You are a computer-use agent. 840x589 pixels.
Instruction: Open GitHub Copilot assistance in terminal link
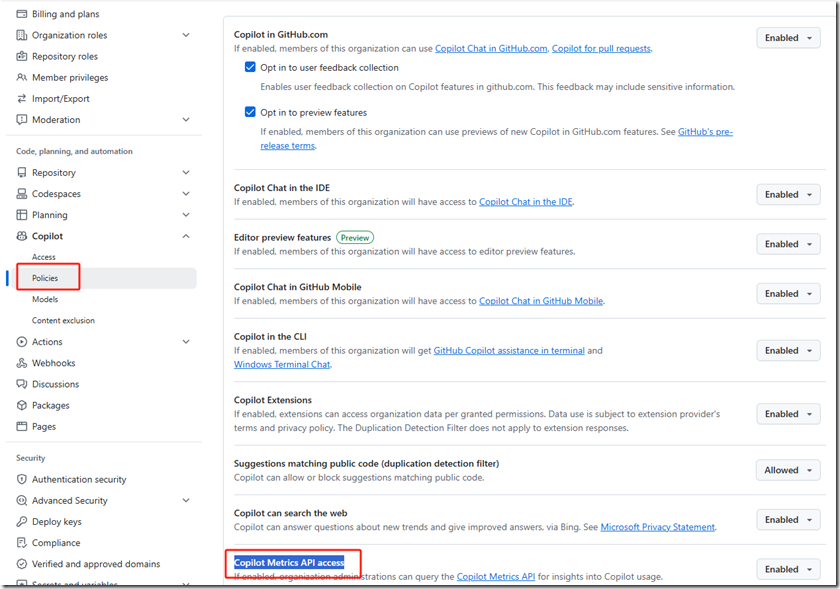(509, 351)
